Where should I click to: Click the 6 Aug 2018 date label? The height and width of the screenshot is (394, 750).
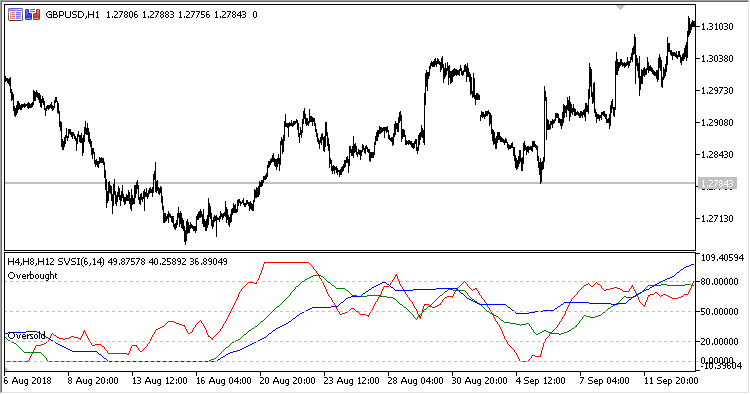click(x=28, y=381)
